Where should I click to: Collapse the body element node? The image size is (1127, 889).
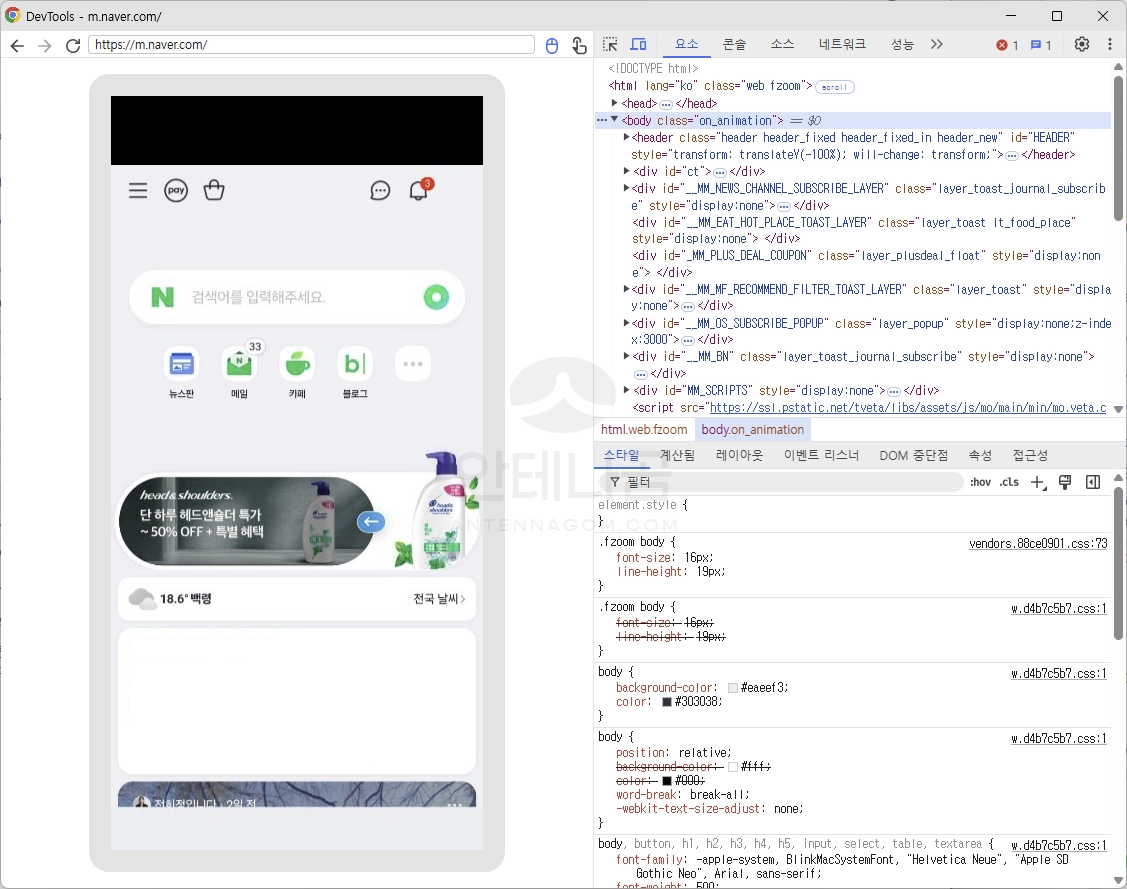point(615,120)
